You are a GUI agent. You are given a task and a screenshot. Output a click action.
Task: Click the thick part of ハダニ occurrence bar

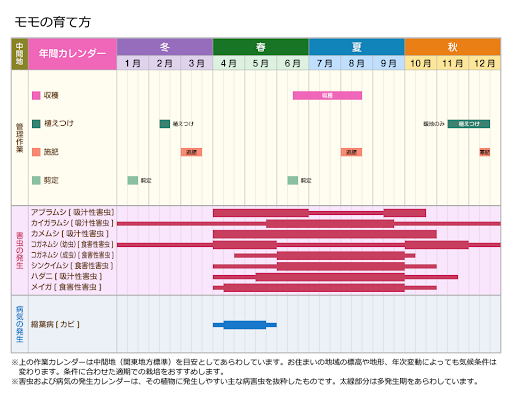pyautogui.click(x=330, y=277)
